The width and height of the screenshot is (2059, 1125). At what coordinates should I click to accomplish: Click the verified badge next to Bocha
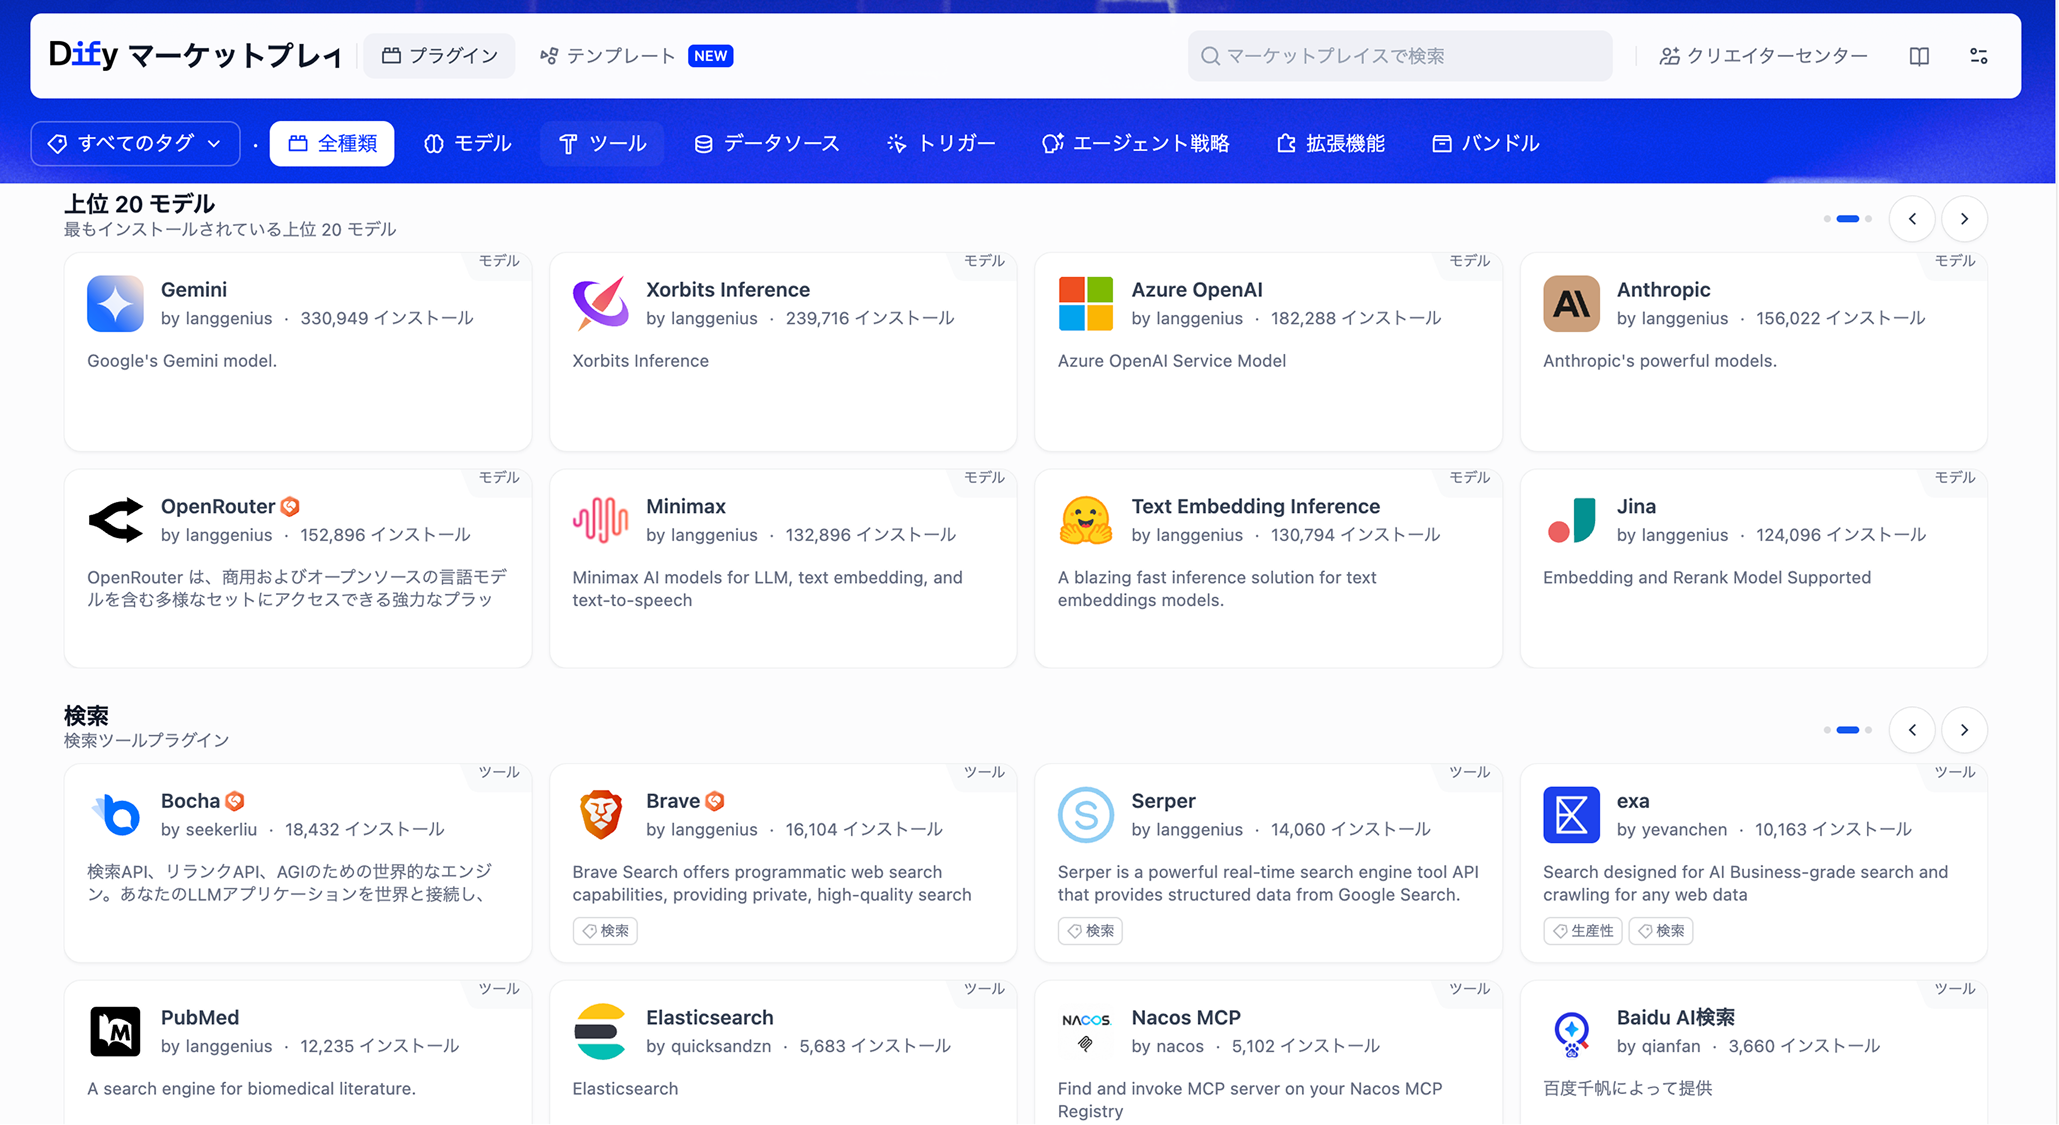(235, 801)
